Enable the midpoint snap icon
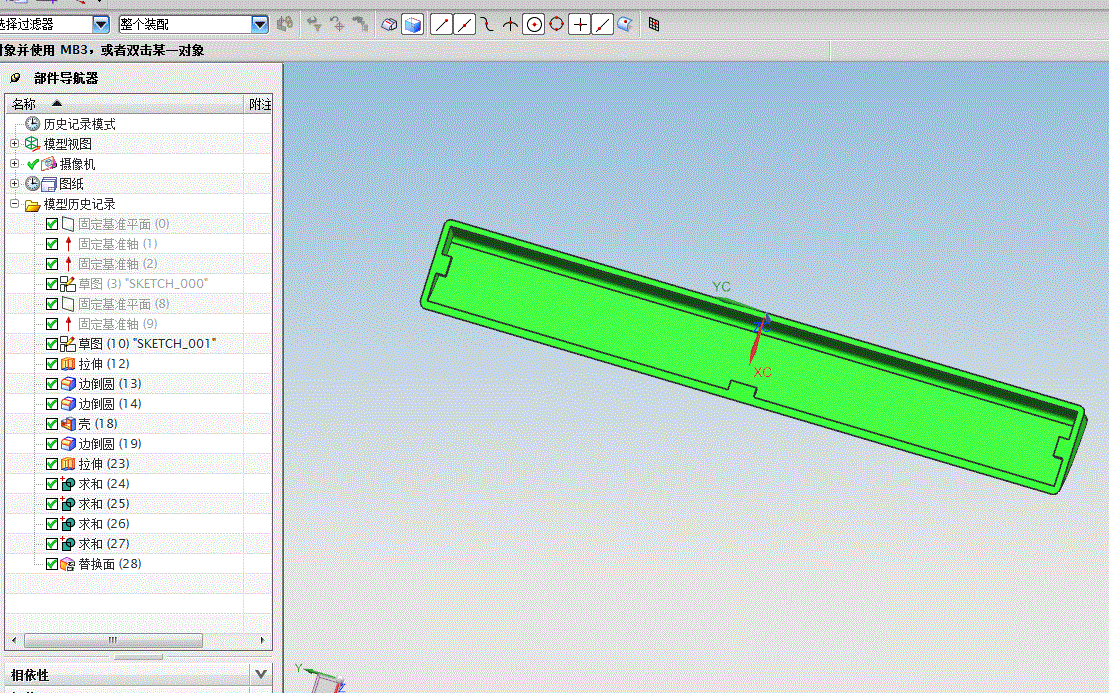Image resolution: width=1109 pixels, height=693 pixels. 464,25
